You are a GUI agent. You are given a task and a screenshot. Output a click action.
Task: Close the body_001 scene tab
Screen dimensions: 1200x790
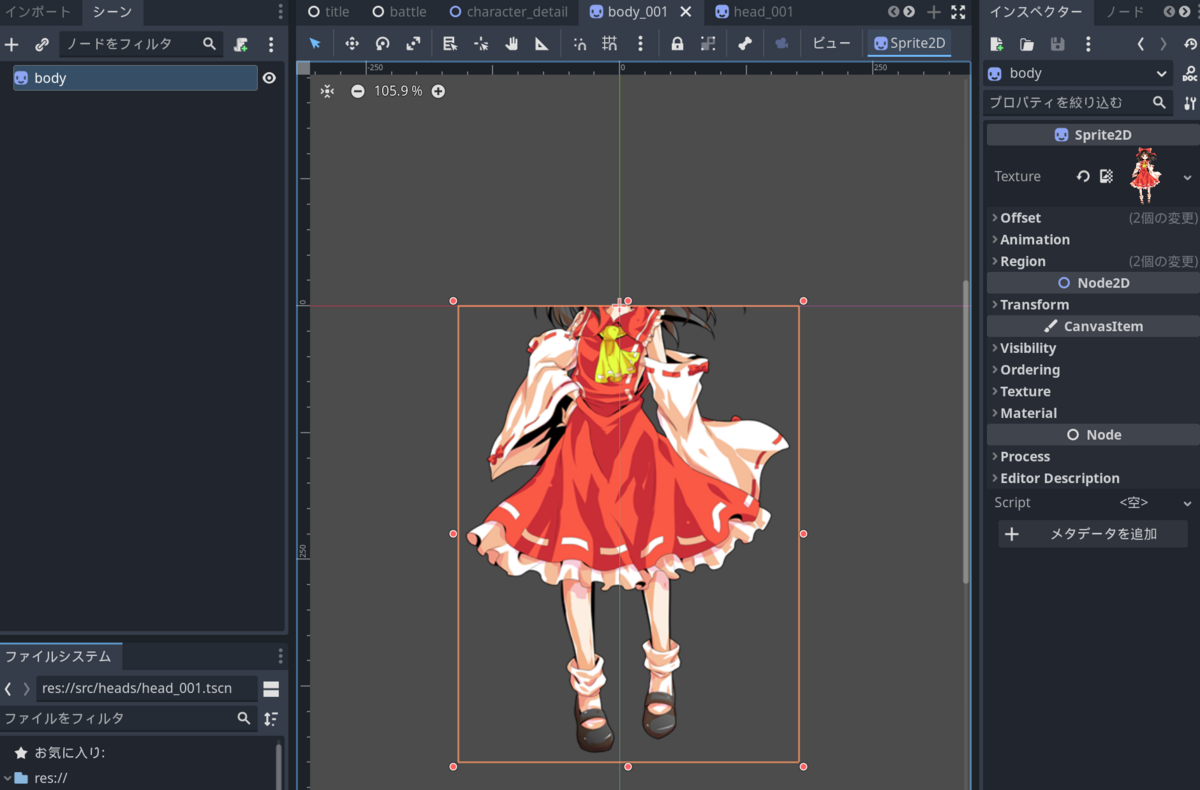[x=686, y=12]
